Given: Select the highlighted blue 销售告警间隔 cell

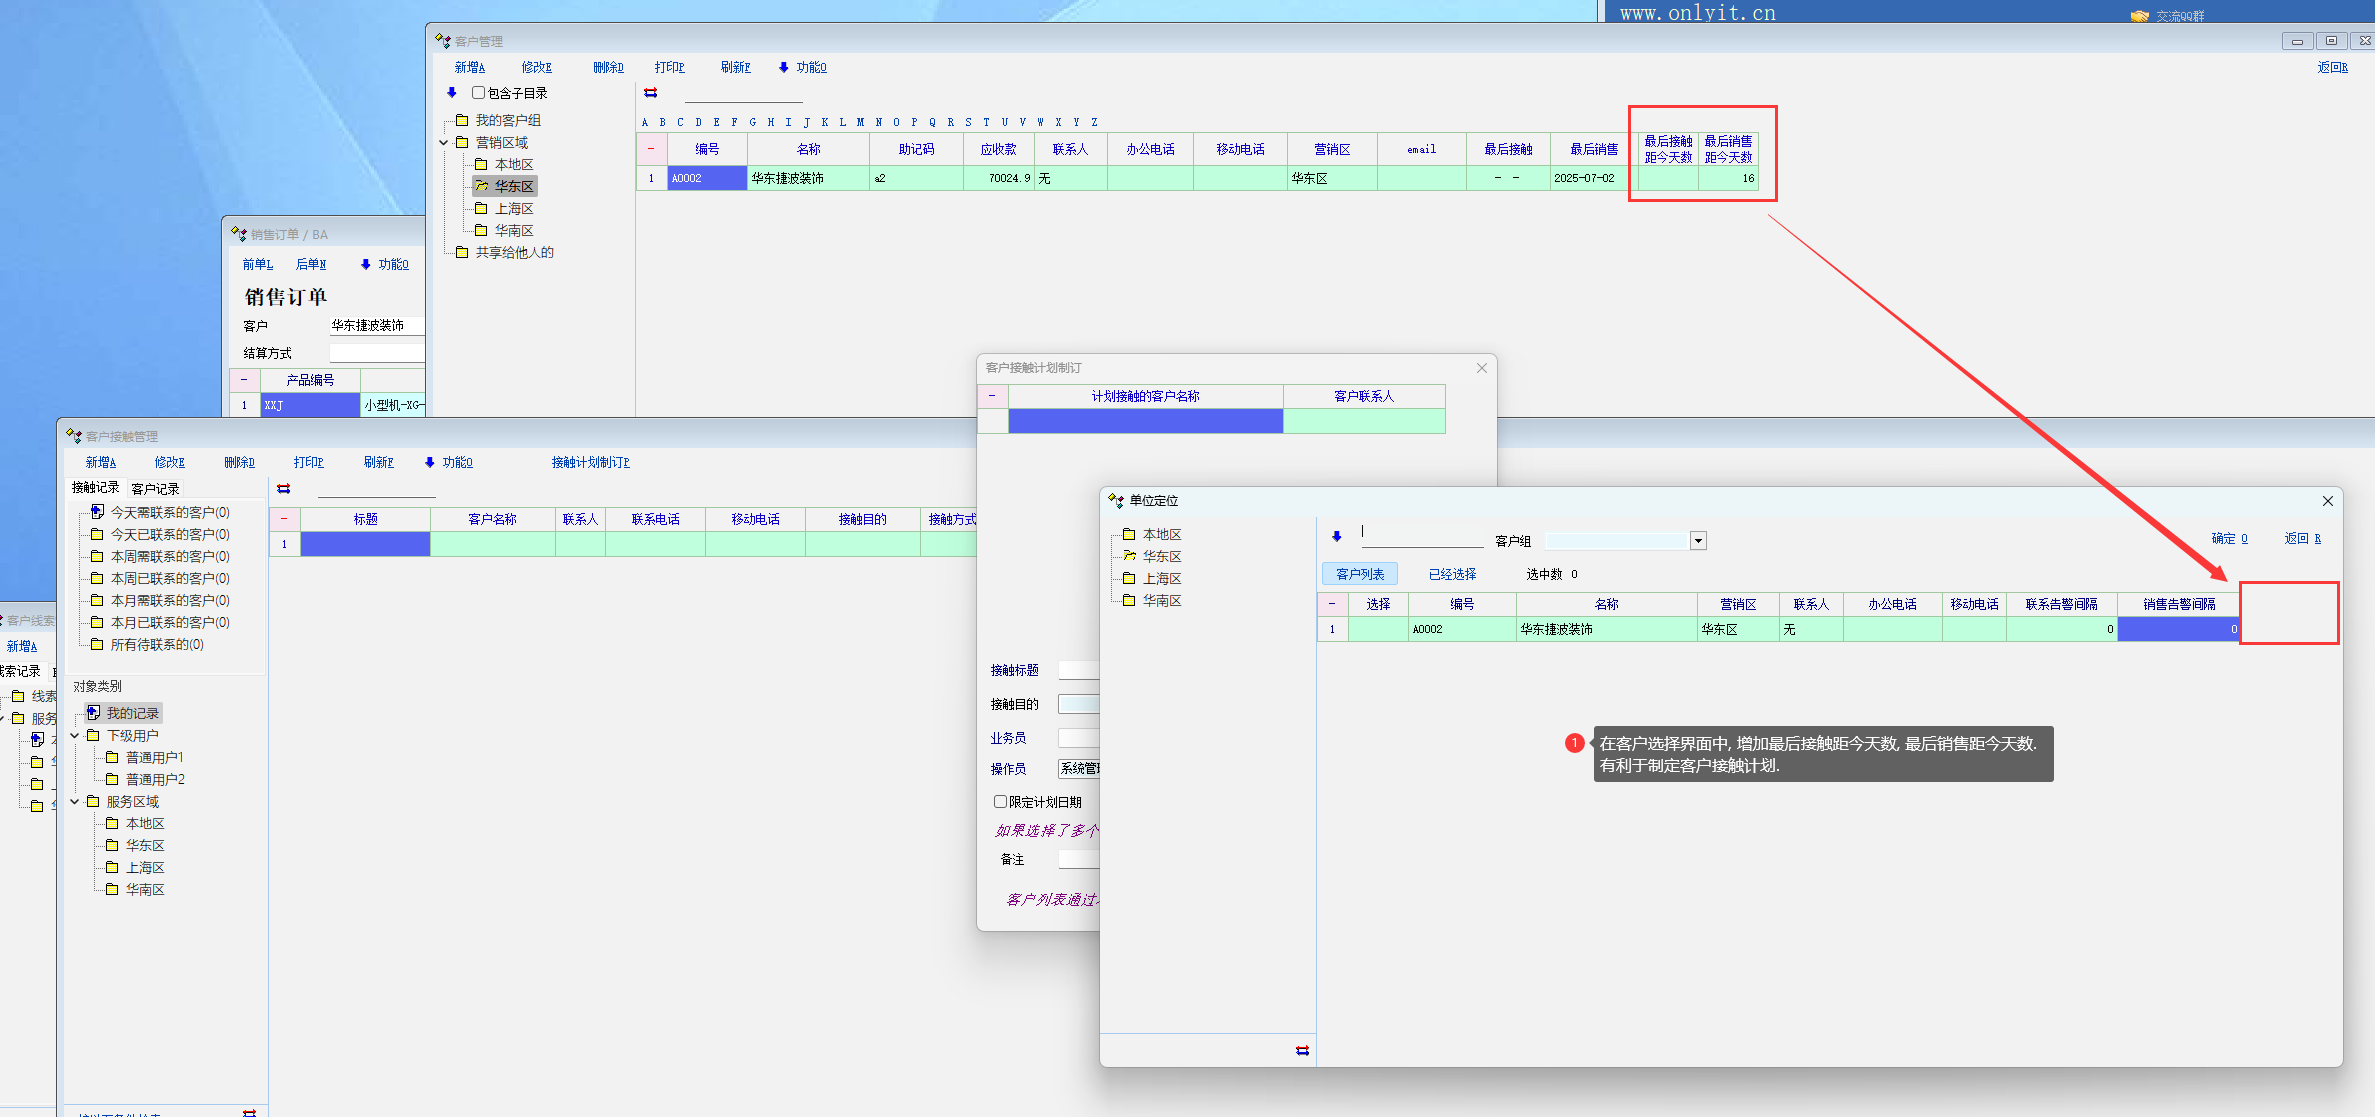Looking at the screenshot, I should click(2177, 629).
